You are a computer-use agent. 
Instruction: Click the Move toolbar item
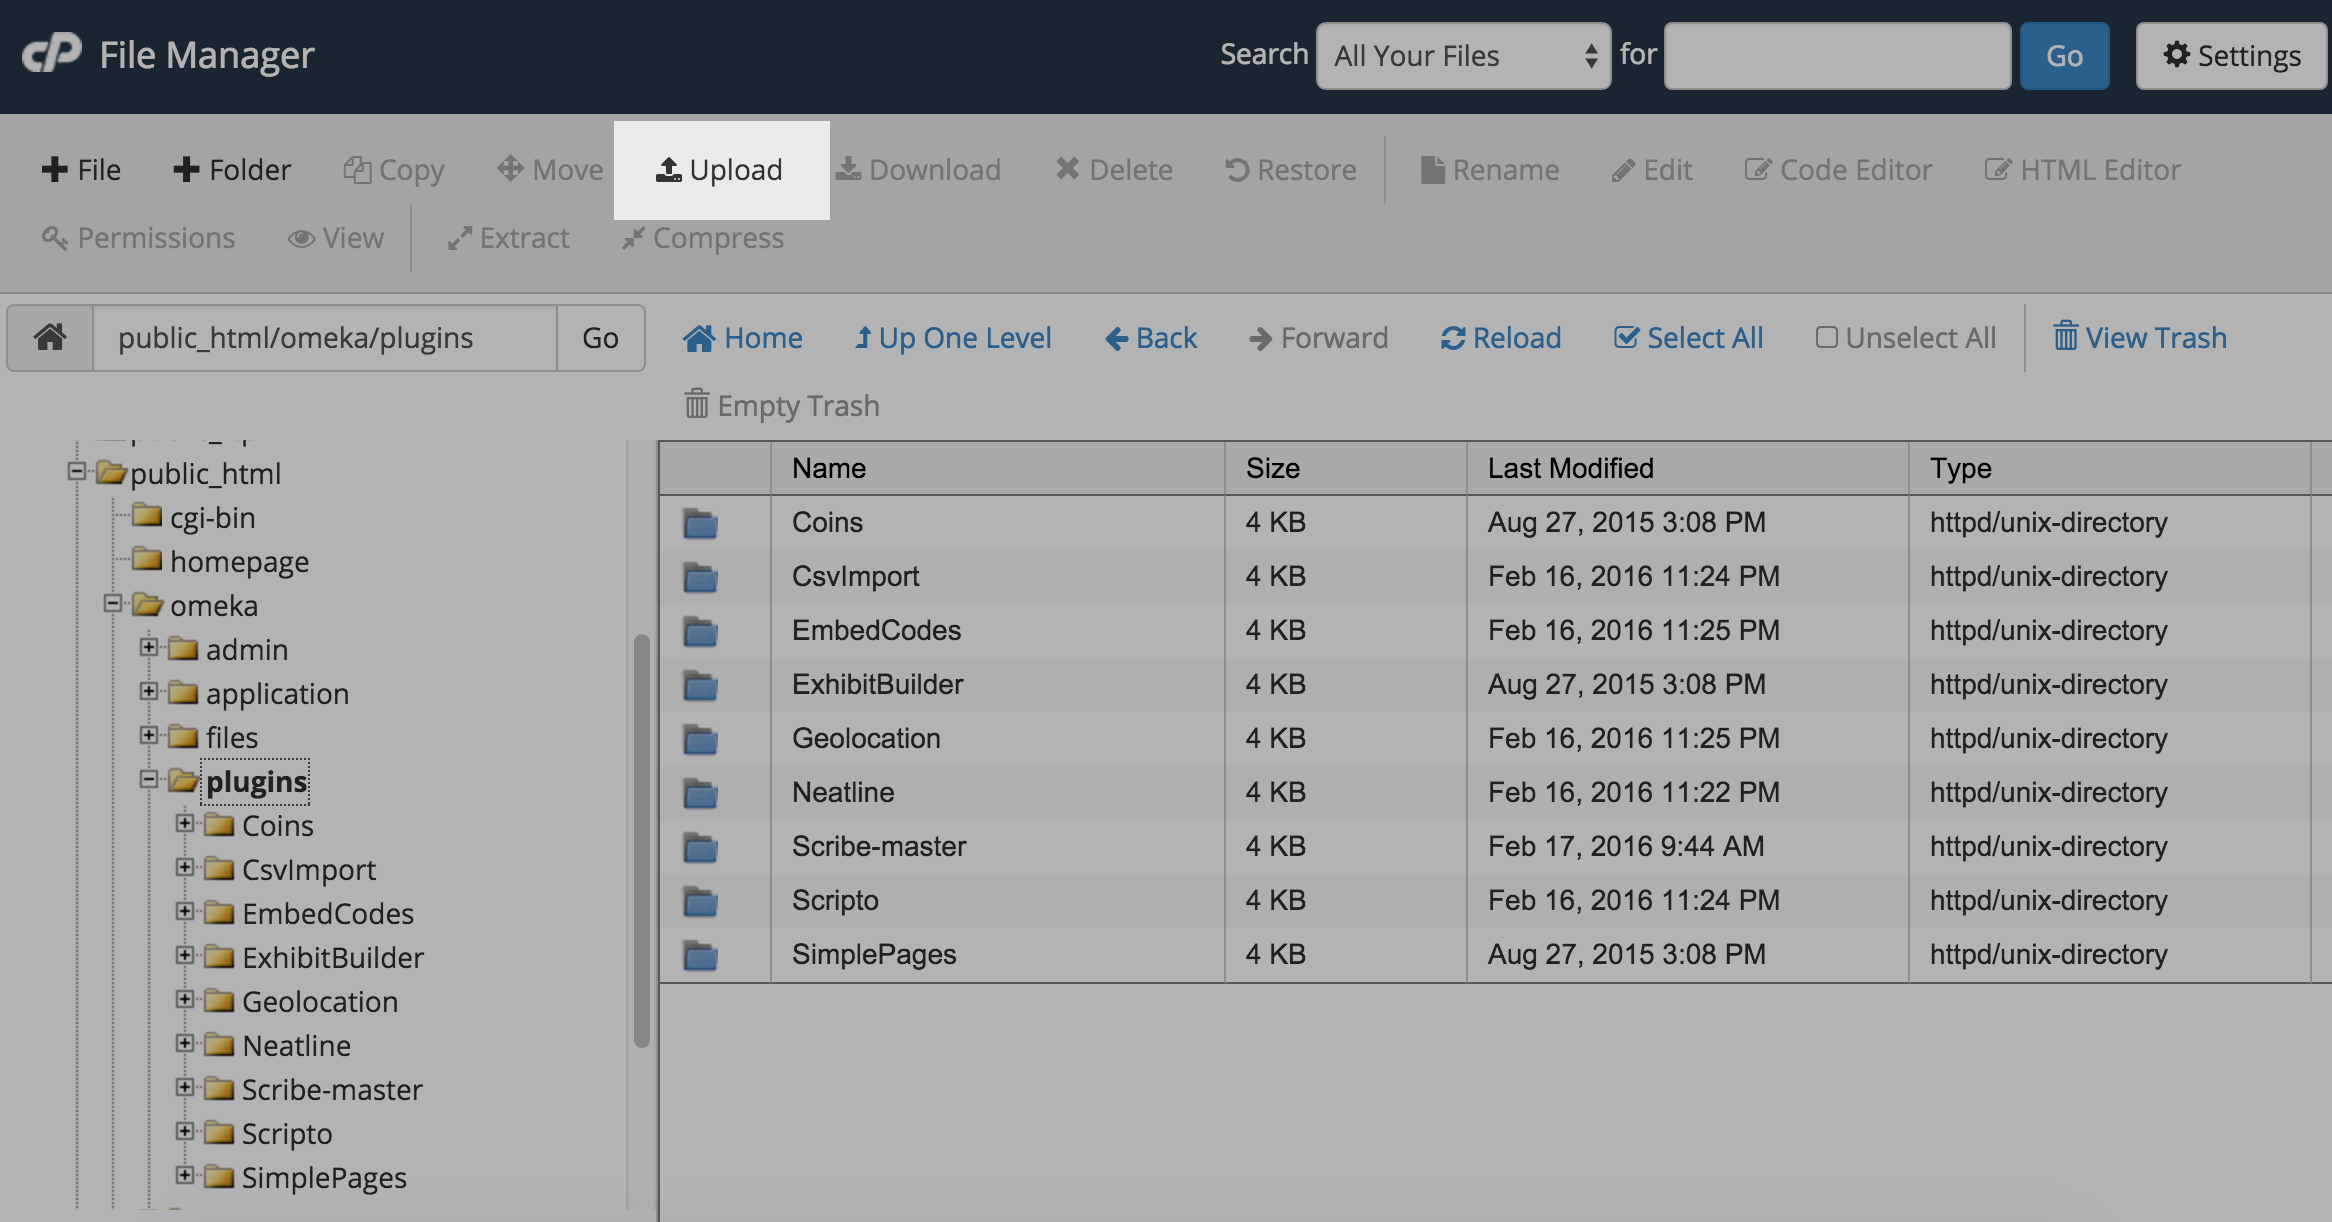click(551, 170)
